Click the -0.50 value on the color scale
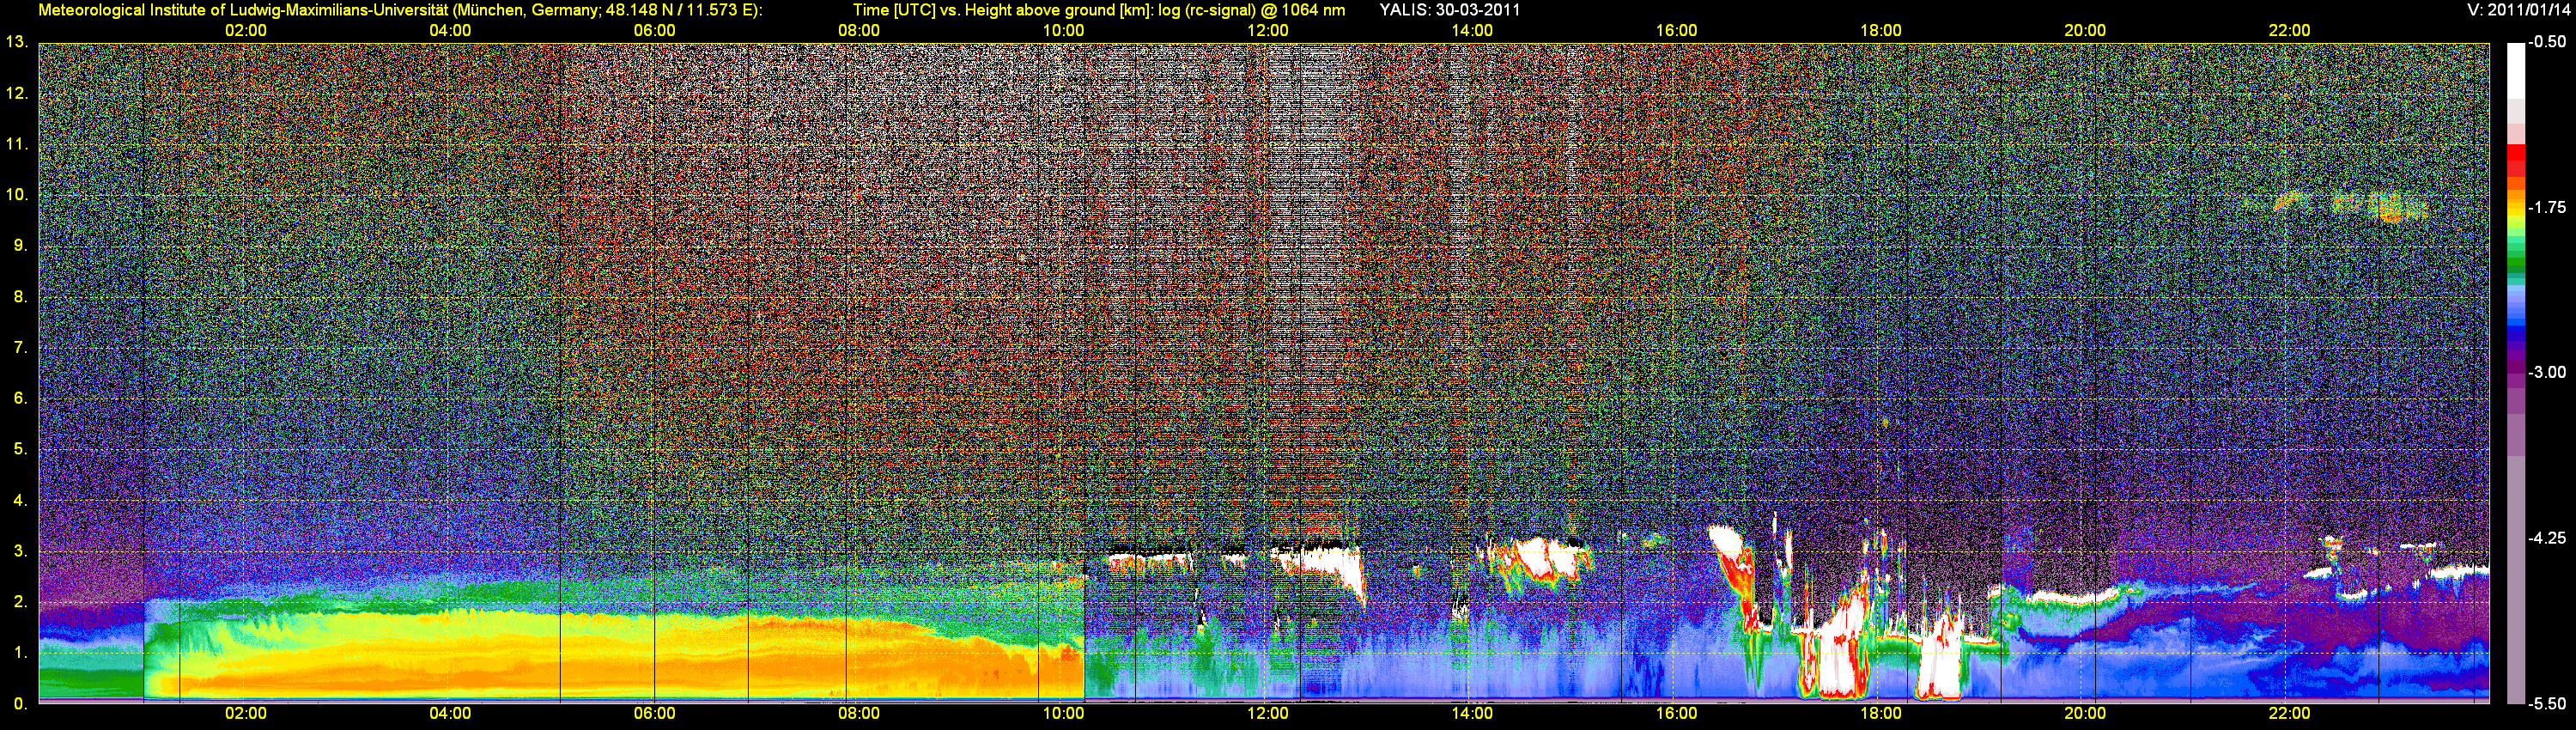The width and height of the screenshot is (2576, 730). click(x=2548, y=43)
